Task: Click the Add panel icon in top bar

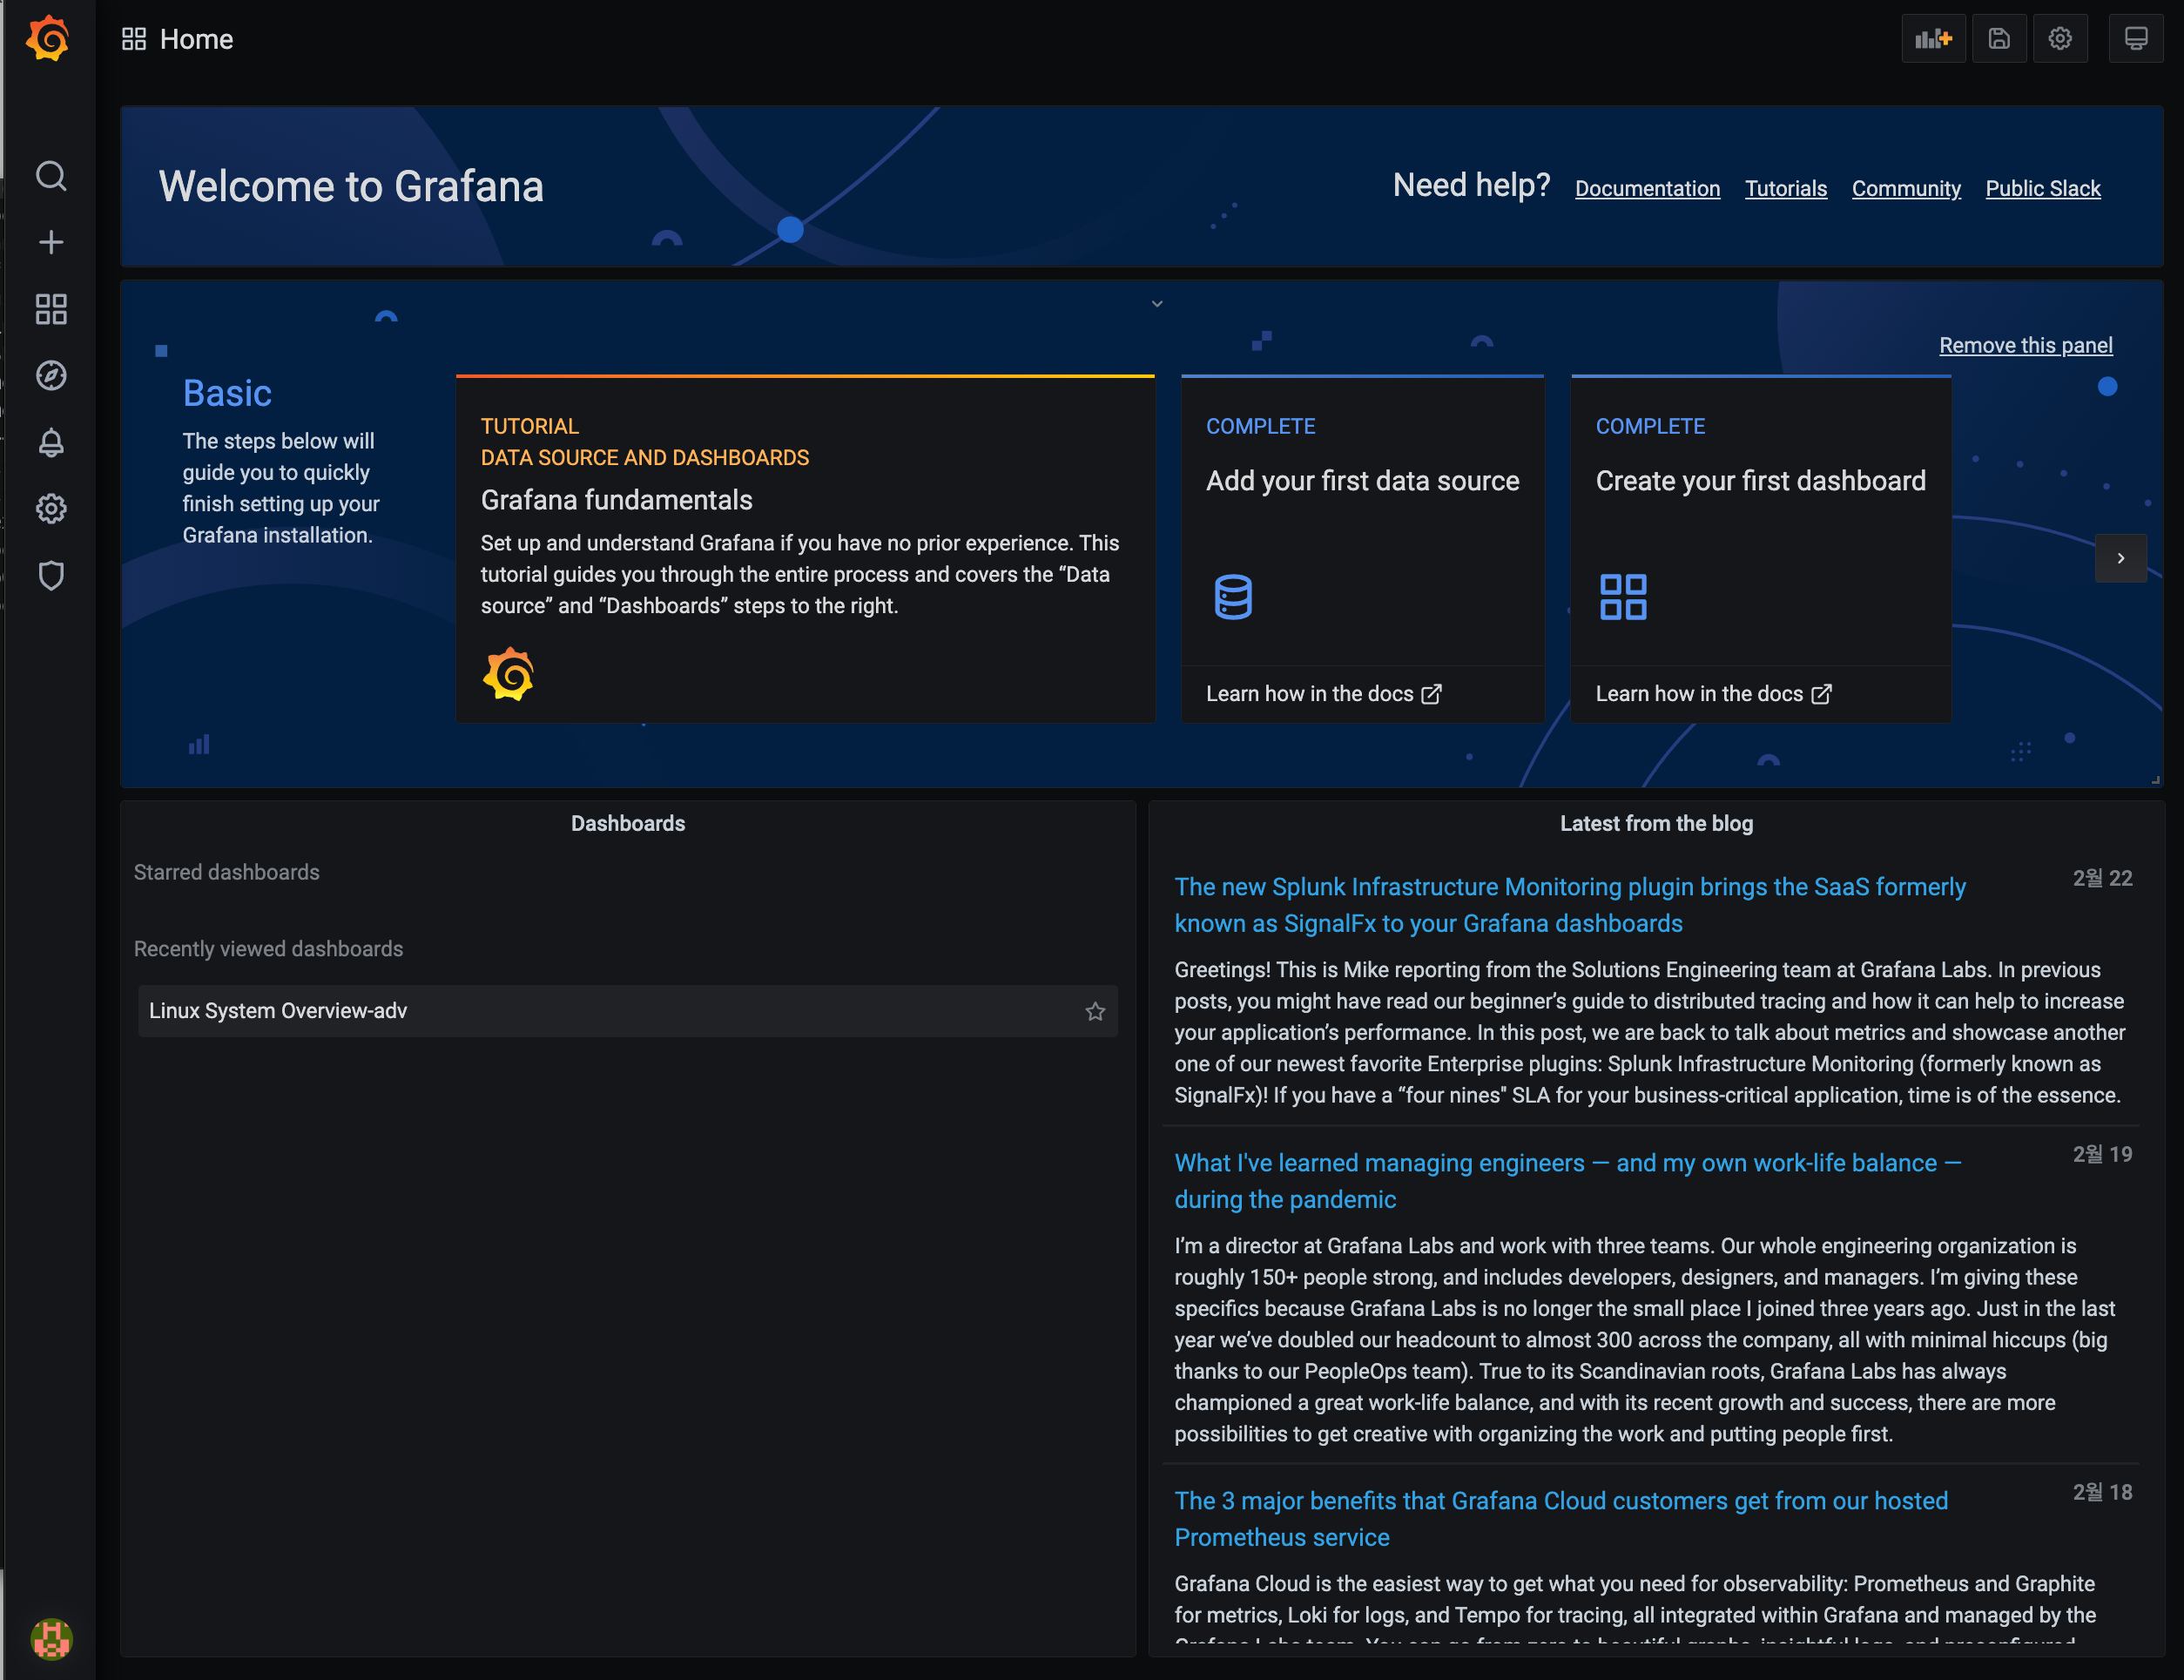Action: [1932, 39]
